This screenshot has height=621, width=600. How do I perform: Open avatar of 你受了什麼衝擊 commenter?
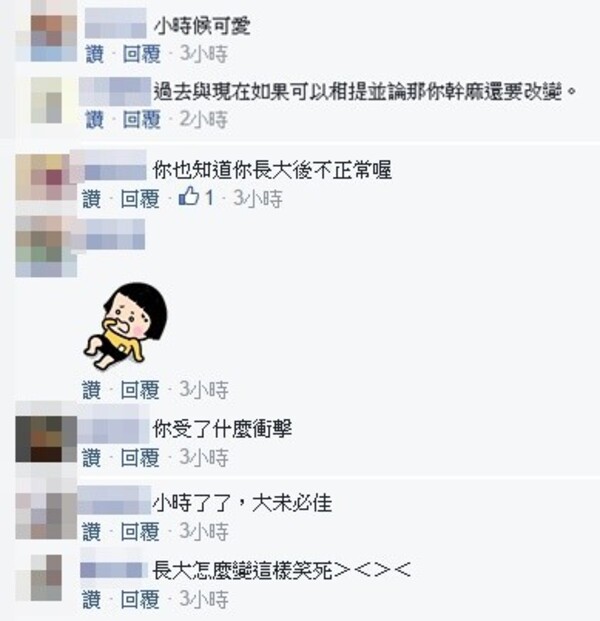click(x=46, y=439)
